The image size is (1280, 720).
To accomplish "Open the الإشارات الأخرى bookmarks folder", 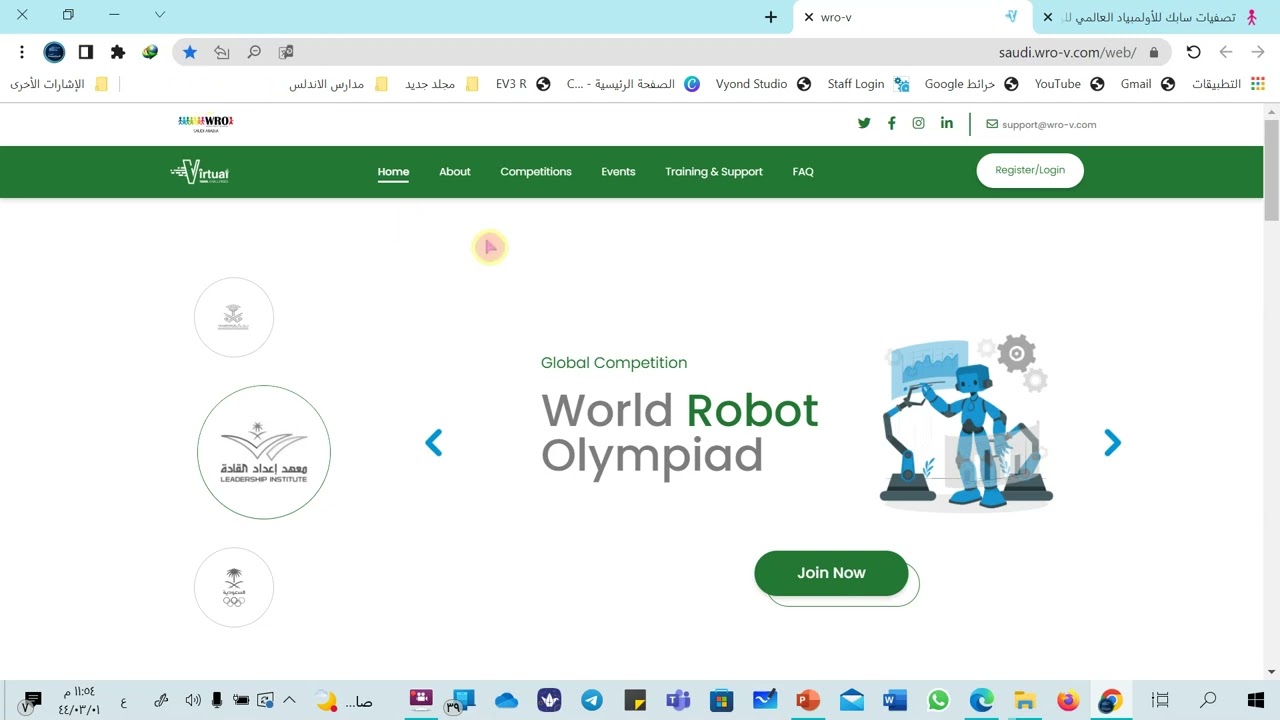I will pos(59,84).
